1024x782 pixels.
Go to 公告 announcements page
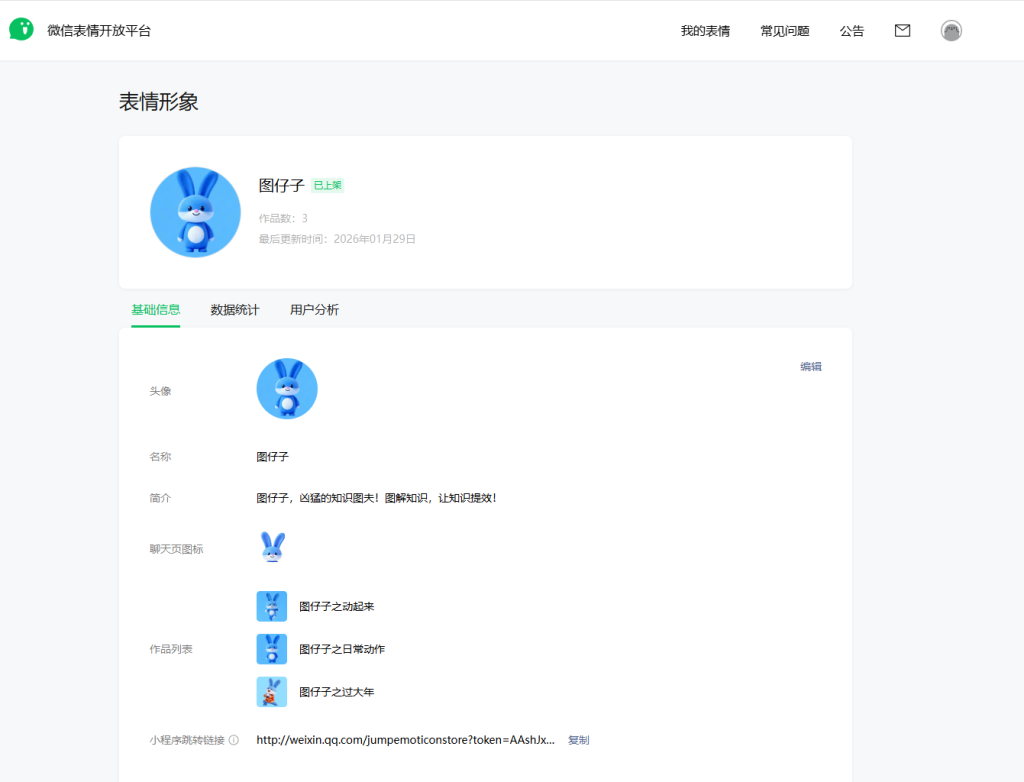point(852,31)
